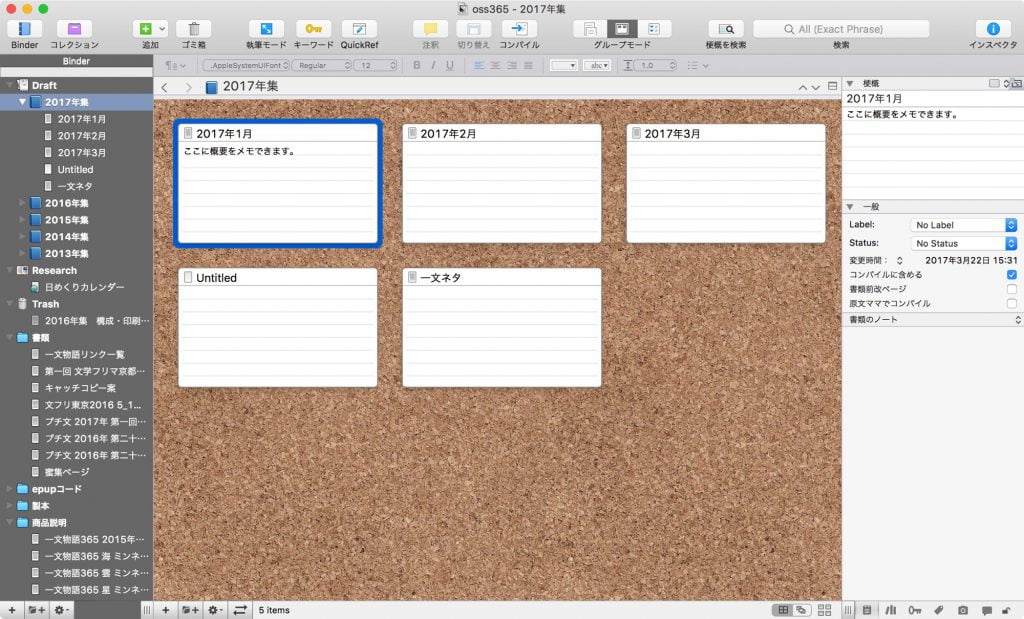Click the 注釈 comment toolbar icon
The height and width of the screenshot is (619, 1024).
pyautogui.click(x=430, y=29)
